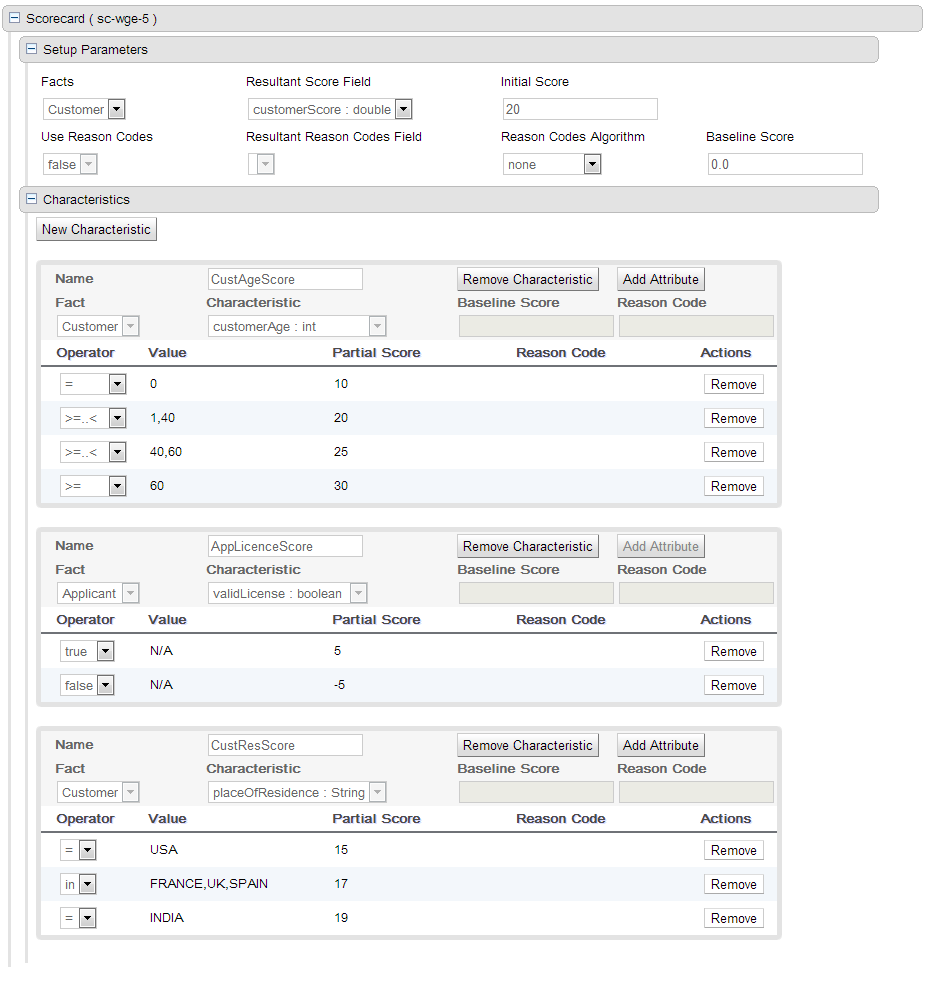The height and width of the screenshot is (983, 927).
Task: Open the Reason Codes Algorithm dropdown
Action: (x=592, y=164)
